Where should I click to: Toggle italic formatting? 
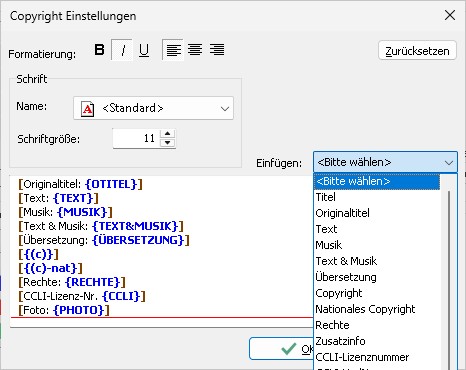tap(122, 50)
